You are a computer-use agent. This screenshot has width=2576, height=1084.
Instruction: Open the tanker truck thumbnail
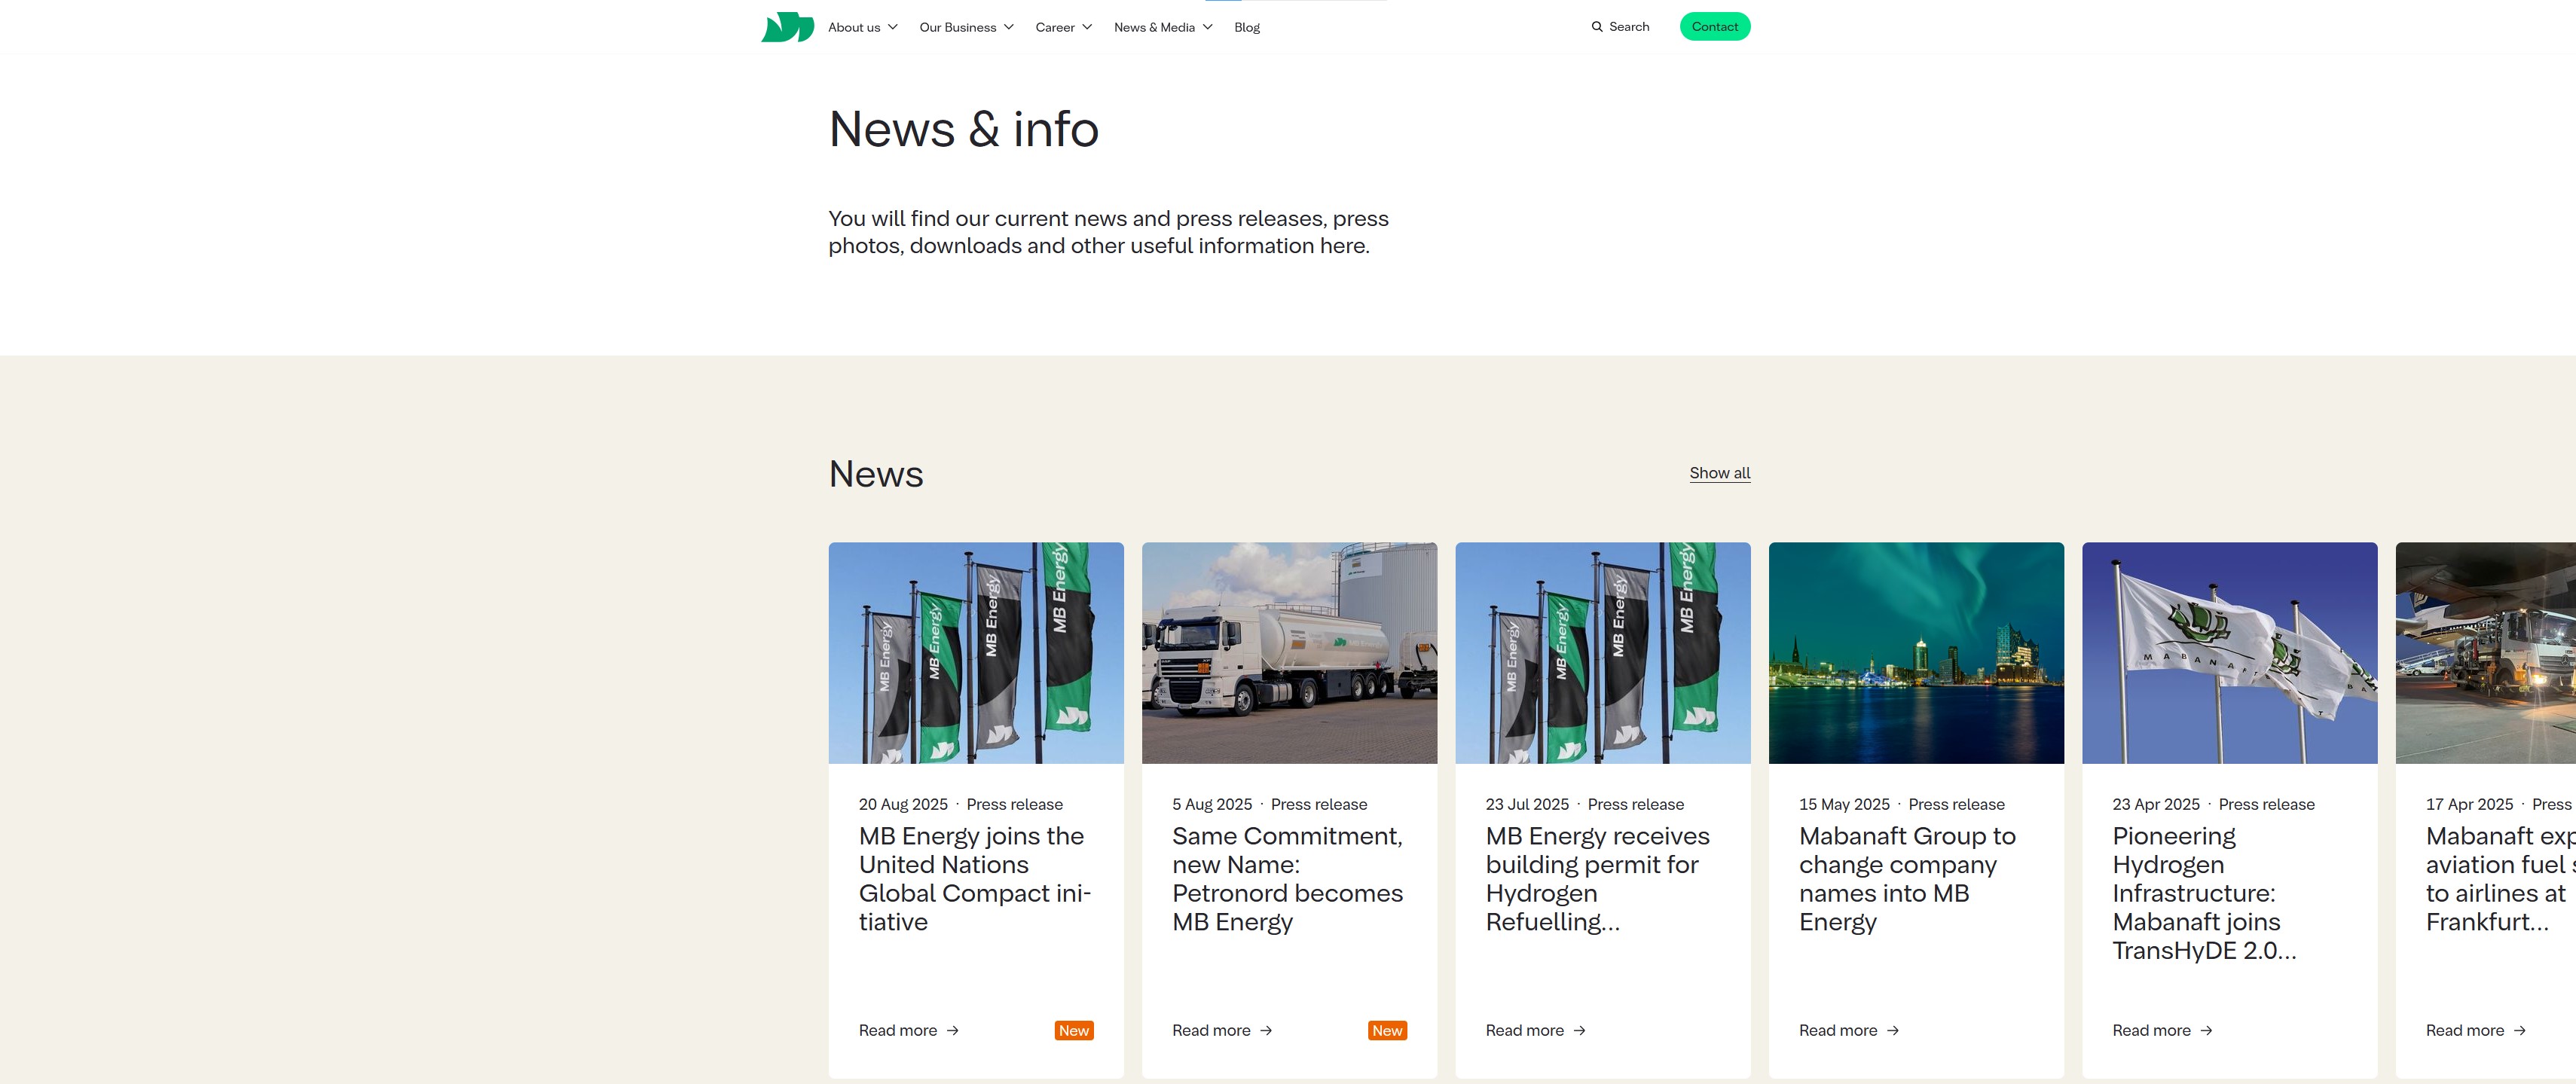point(1289,653)
